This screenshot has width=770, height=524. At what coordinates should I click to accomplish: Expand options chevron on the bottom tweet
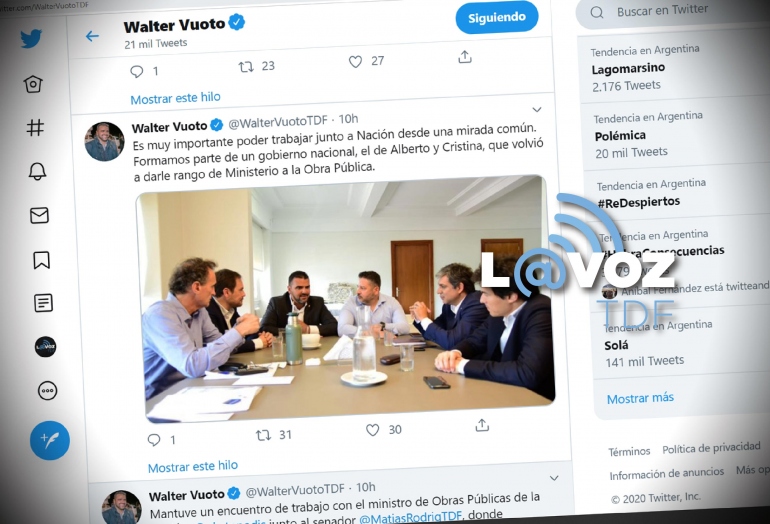coord(554,478)
